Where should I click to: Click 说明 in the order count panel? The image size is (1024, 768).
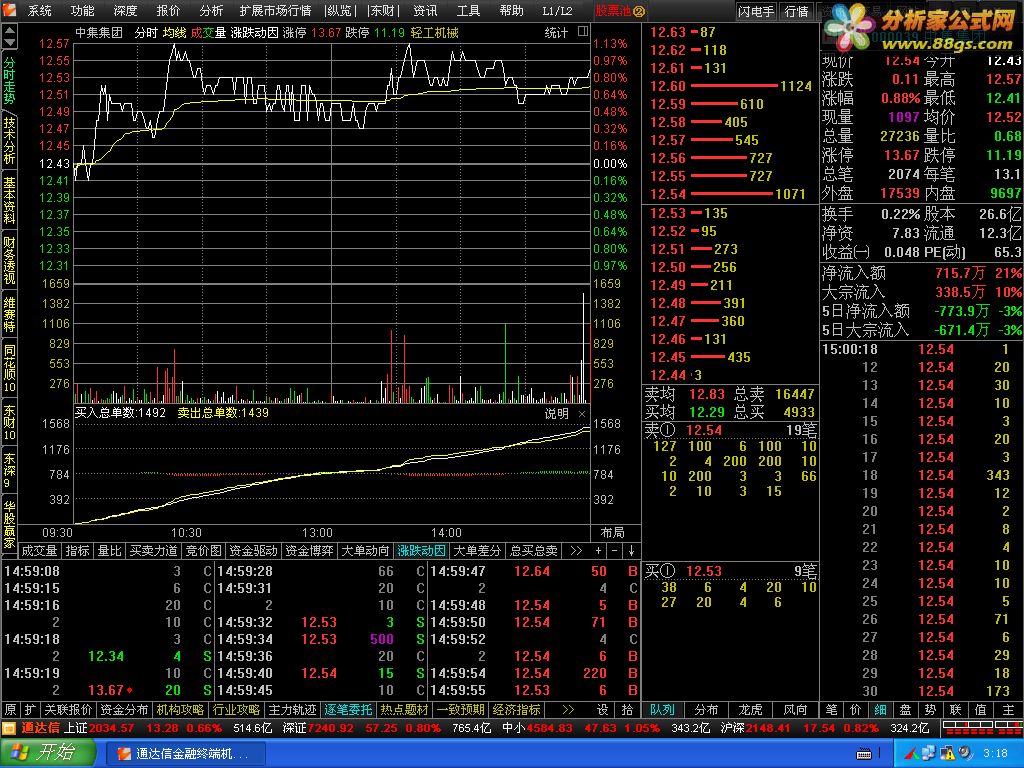point(556,413)
